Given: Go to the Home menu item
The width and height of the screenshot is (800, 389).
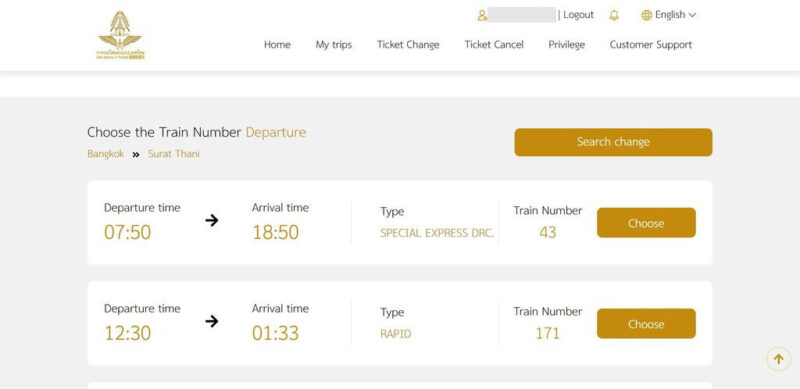Looking at the screenshot, I should tap(277, 44).
